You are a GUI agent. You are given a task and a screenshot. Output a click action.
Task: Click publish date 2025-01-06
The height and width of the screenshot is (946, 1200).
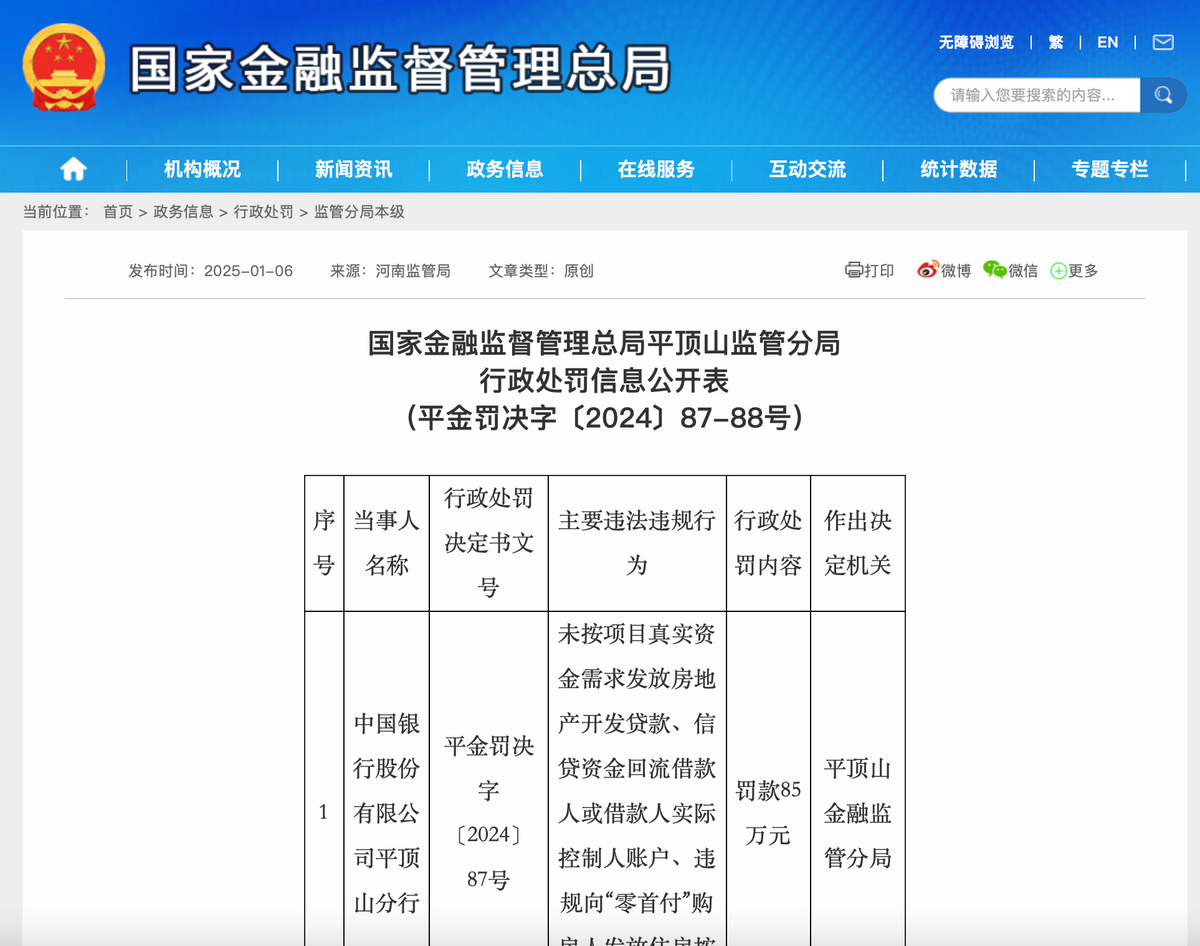coord(248,271)
